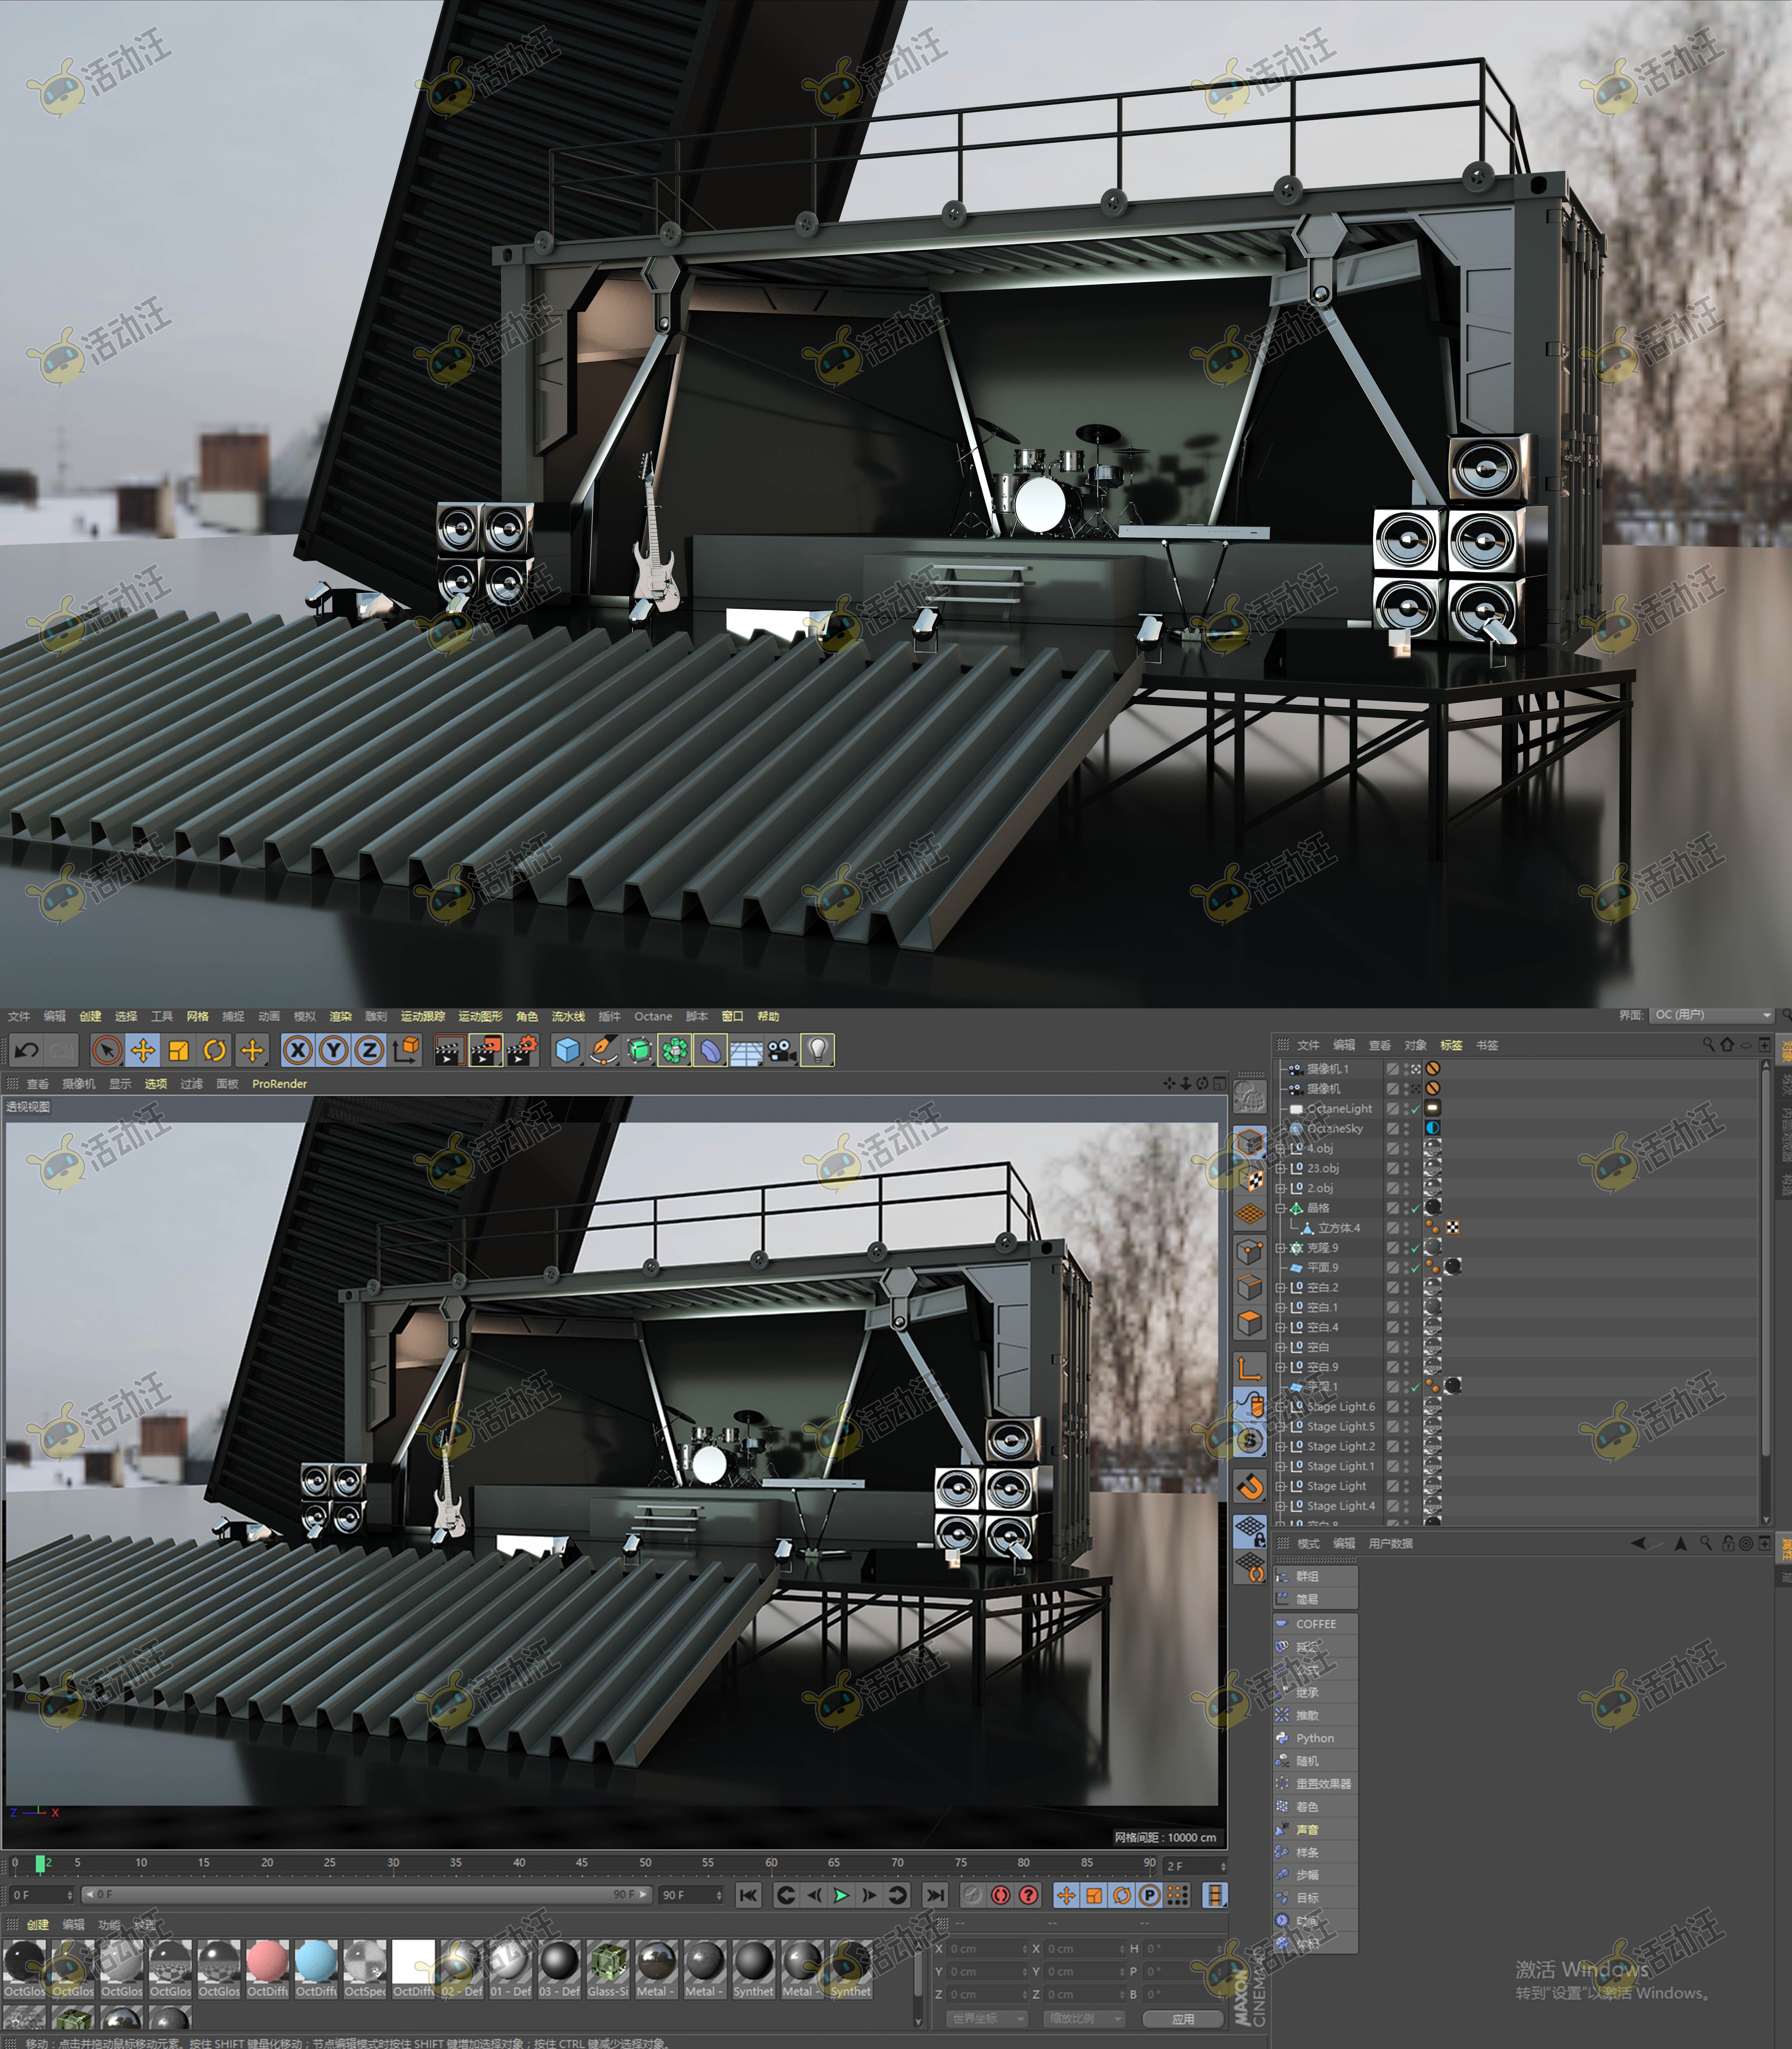Click the Make Editable globe icon

(x=1250, y=1097)
